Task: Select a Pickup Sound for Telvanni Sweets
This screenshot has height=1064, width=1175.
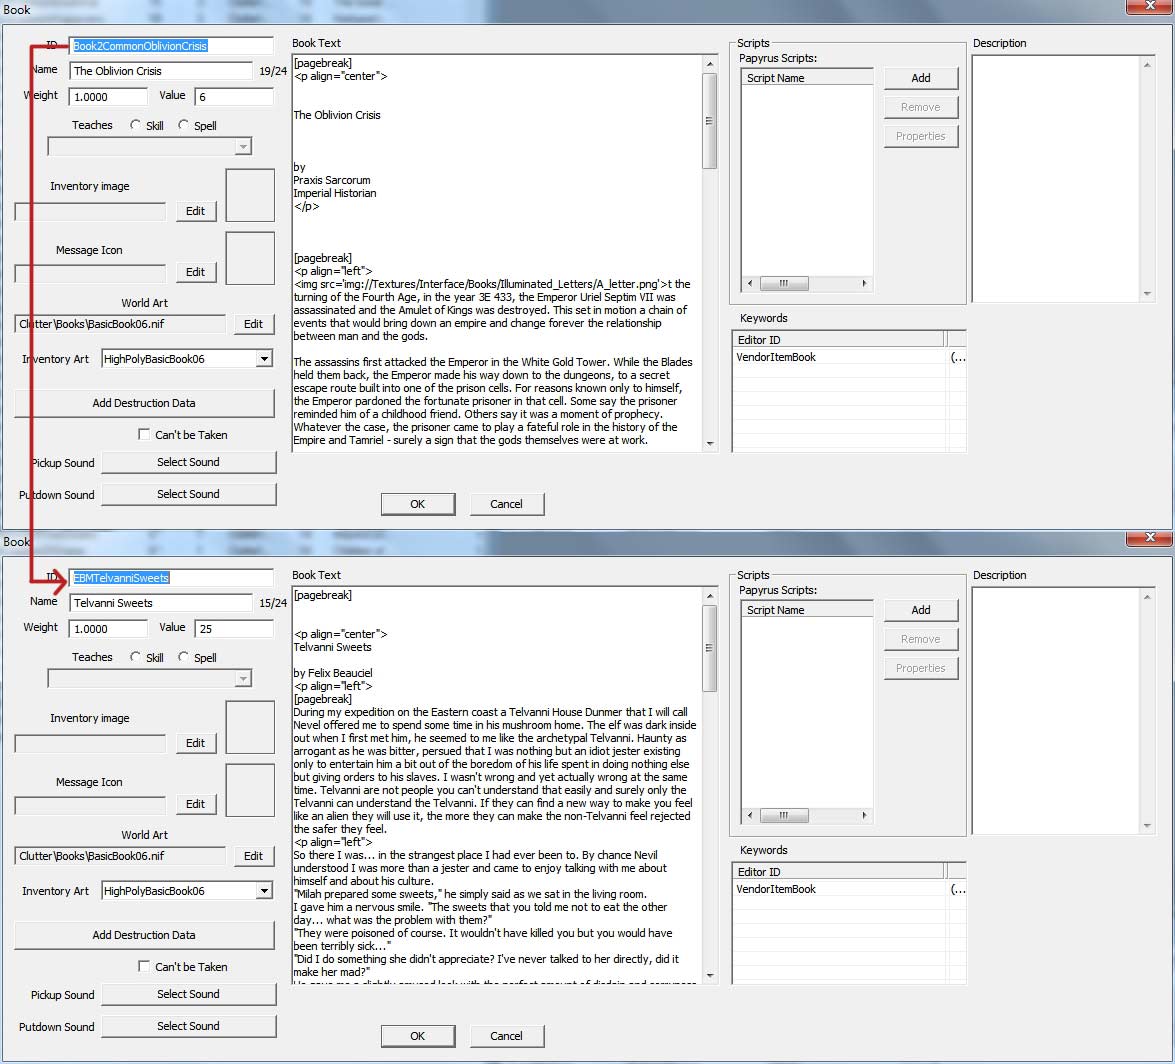Action: pyautogui.click(x=188, y=995)
